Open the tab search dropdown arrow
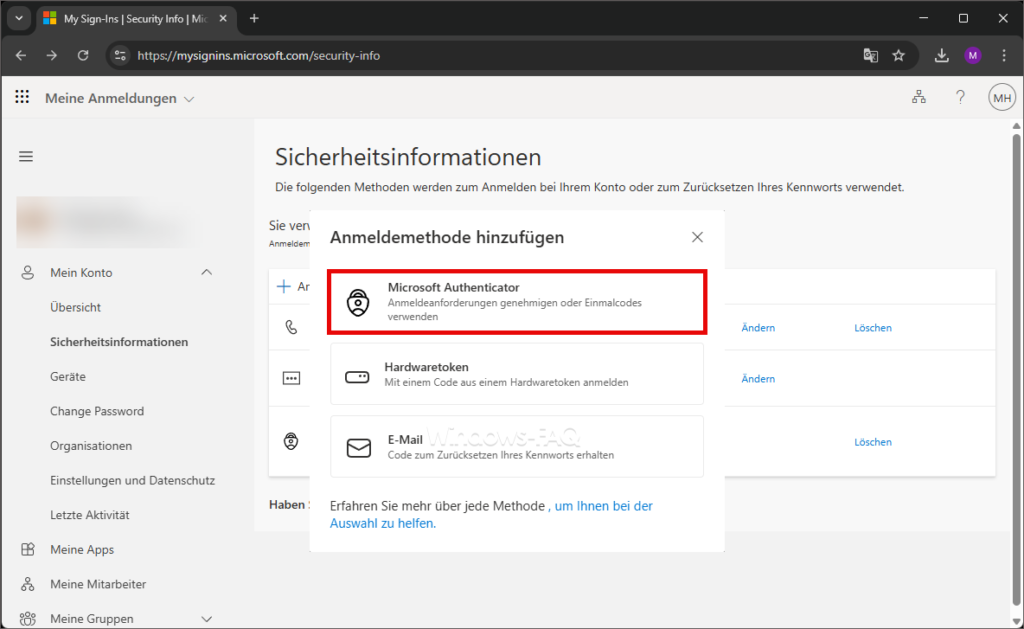Viewport: 1024px width, 629px height. pyautogui.click(x=19, y=18)
